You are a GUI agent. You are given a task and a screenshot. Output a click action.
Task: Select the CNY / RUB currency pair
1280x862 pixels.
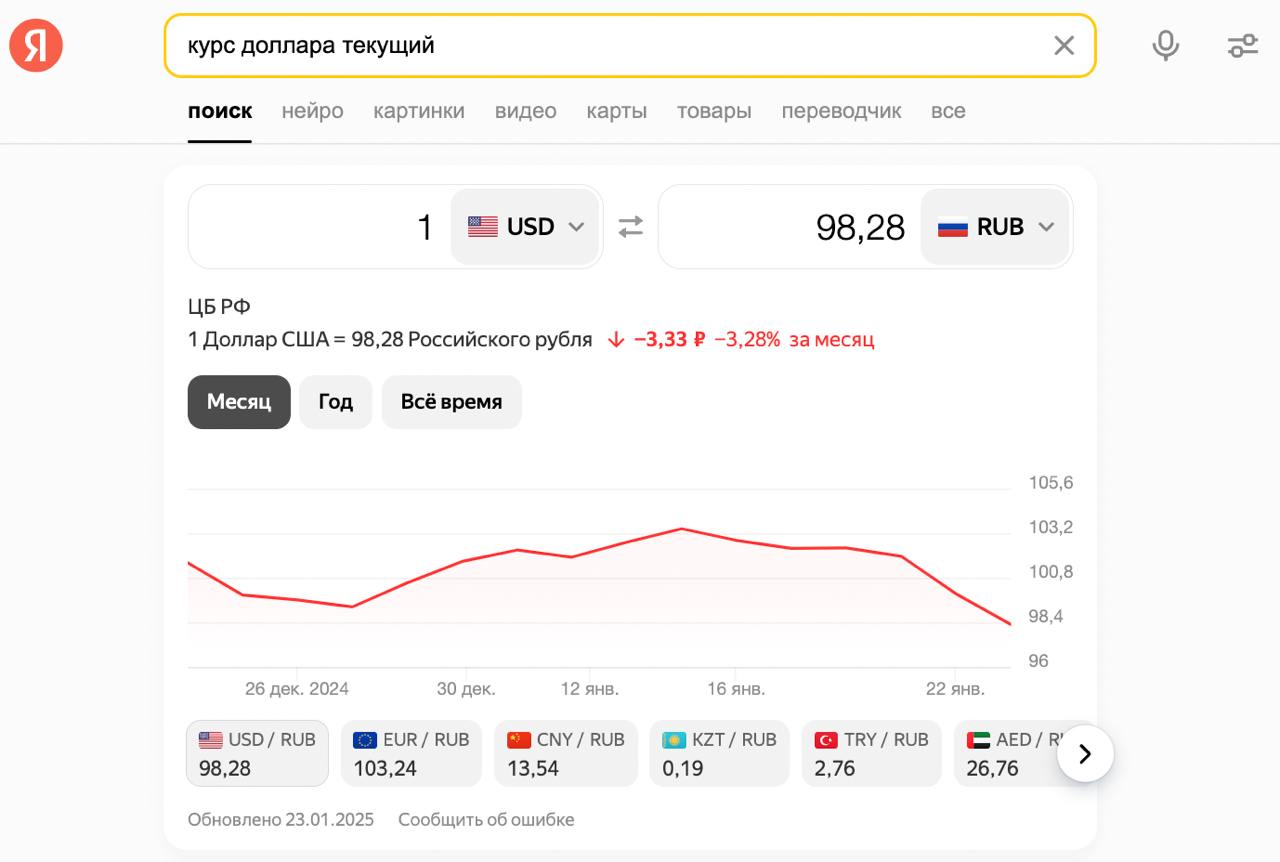tap(565, 753)
